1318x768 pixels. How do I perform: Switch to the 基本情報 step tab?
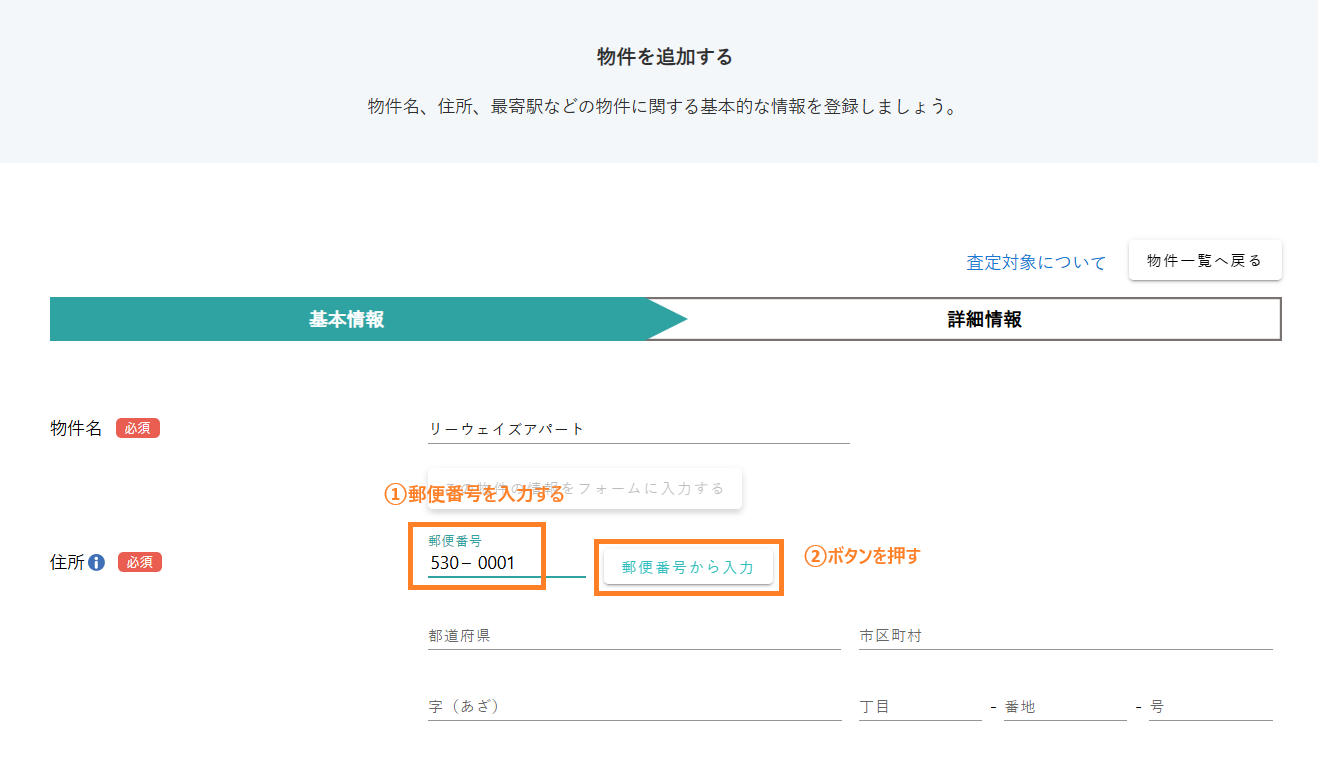(x=347, y=320)
